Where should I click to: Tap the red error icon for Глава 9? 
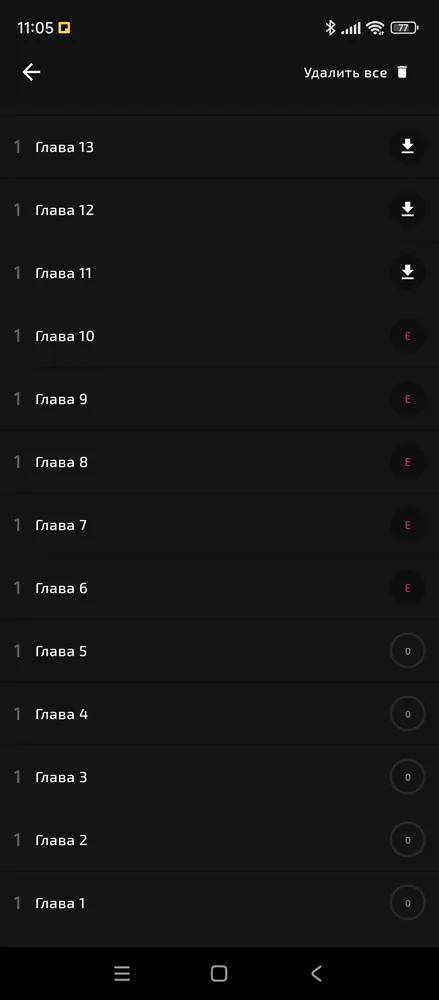408,399
